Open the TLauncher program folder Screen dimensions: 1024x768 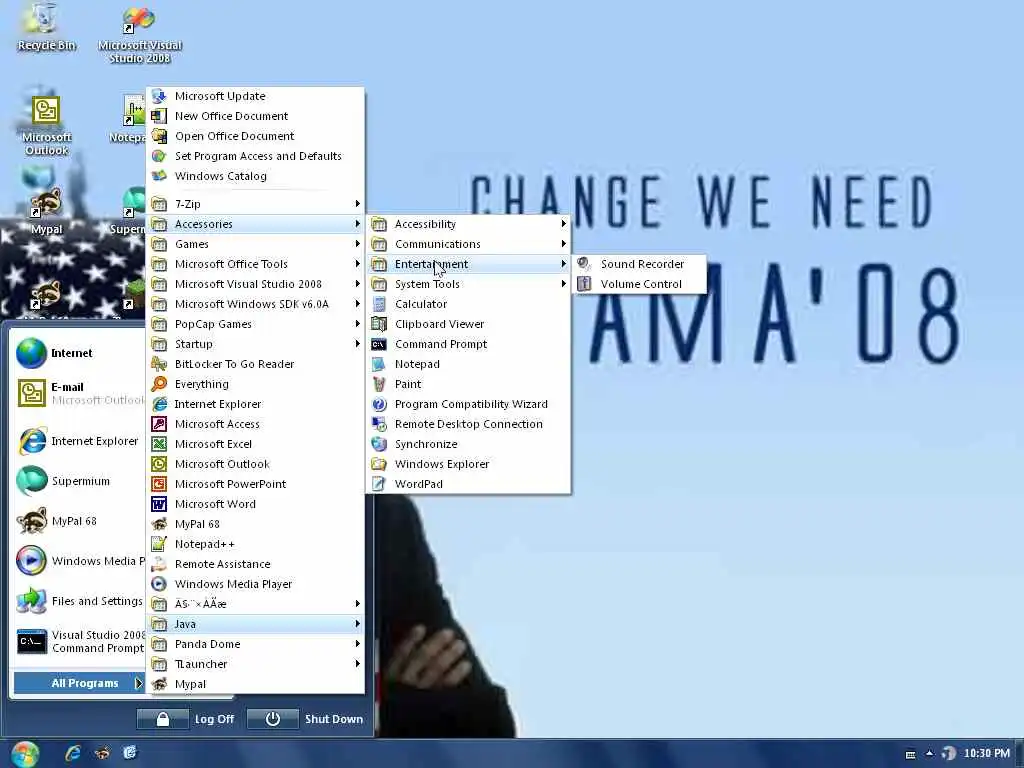[255, 664]
